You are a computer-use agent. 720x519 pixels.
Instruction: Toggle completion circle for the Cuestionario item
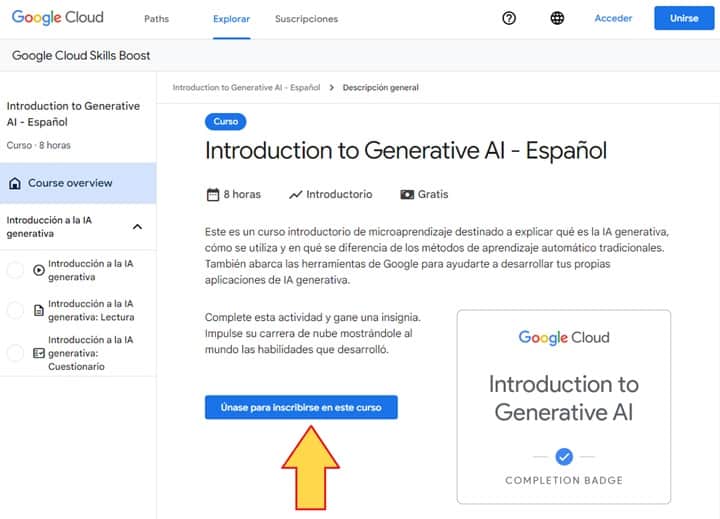point(15,353)
